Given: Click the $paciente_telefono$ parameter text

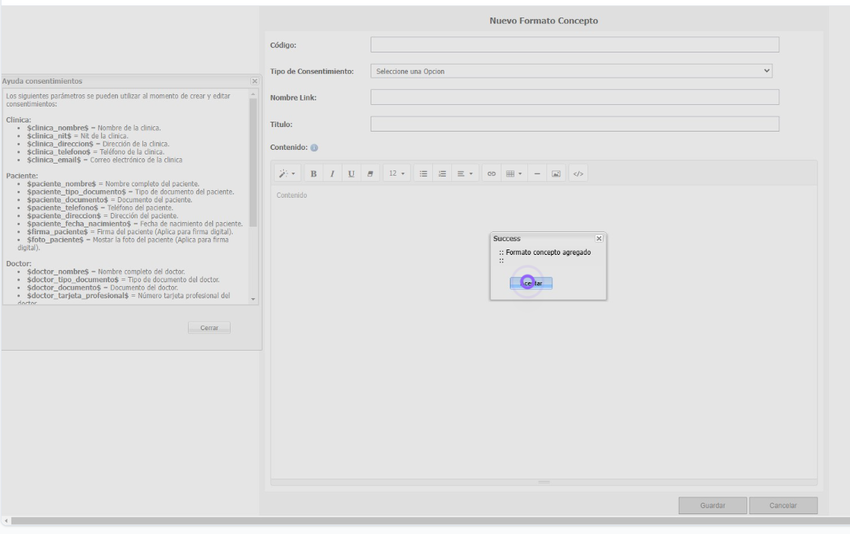Looking at the screenshot, I should [x=62, y=208].
